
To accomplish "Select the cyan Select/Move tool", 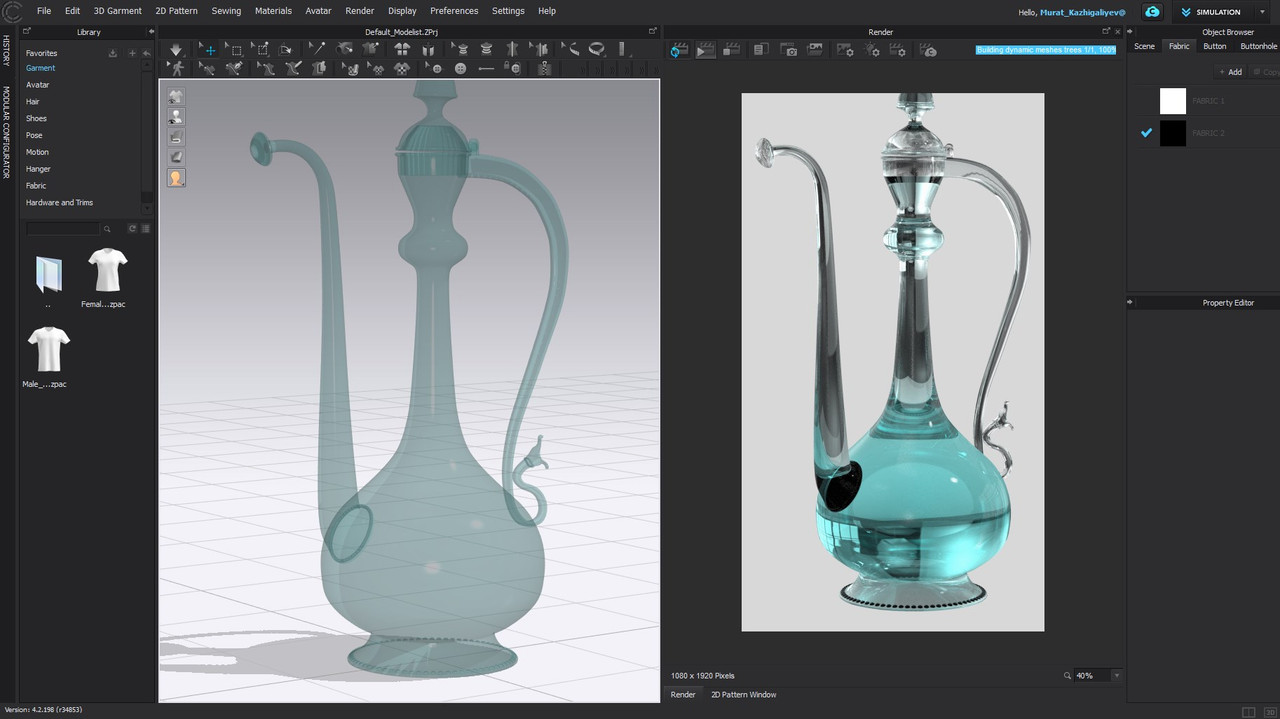I will pyautogui.click(x=208, y=49).
